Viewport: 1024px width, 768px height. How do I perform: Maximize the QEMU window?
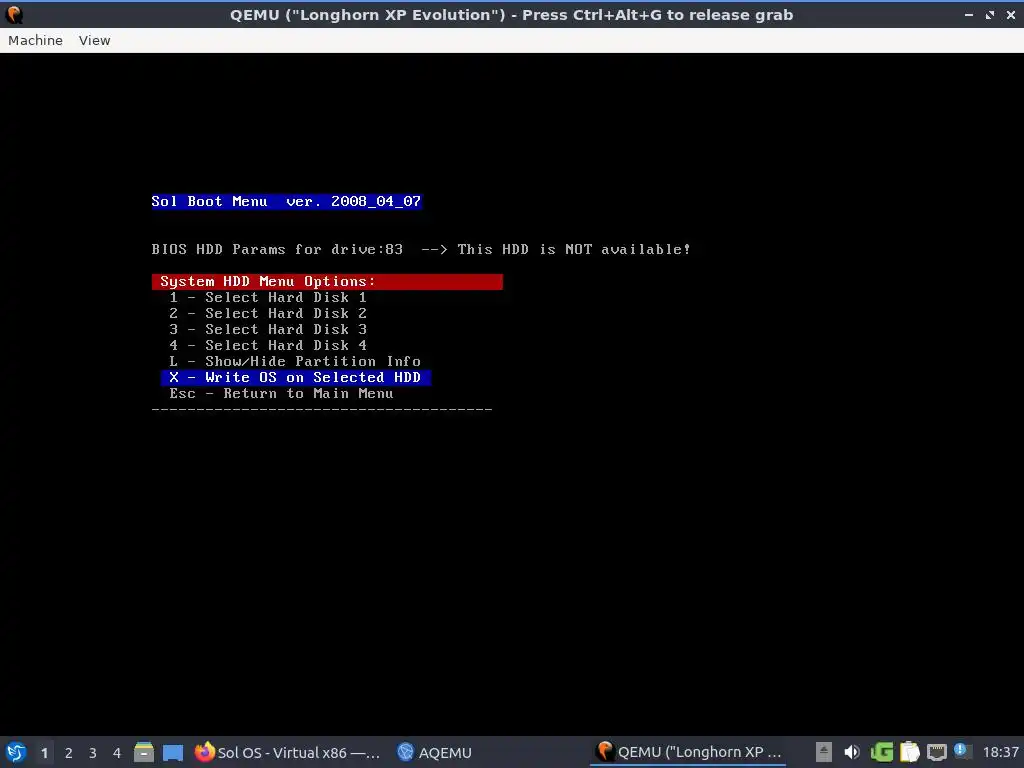[x=990, y=14]
